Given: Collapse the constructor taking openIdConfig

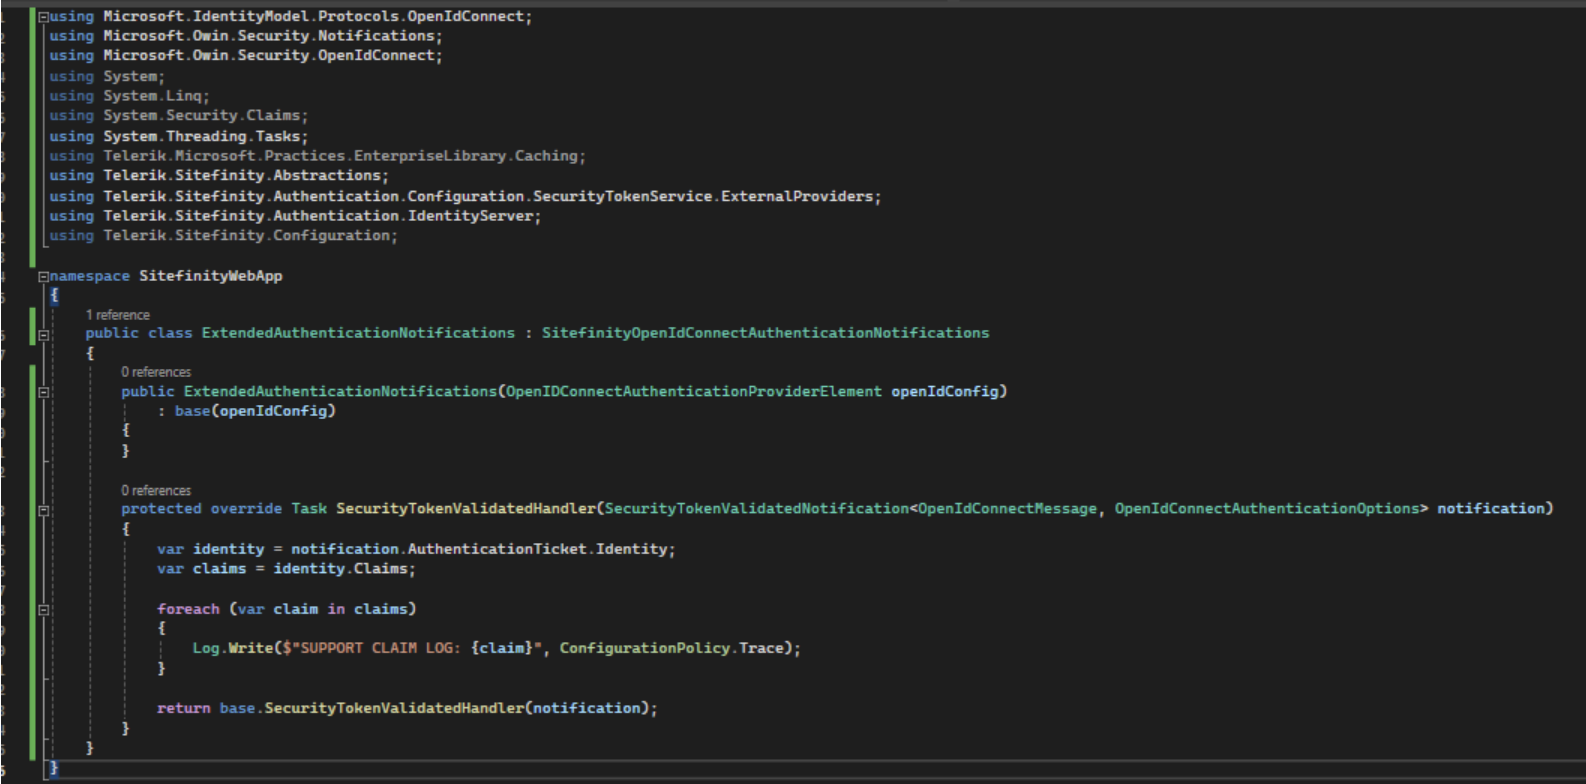Looking at the screenshot, I should [x=43, y=392].
